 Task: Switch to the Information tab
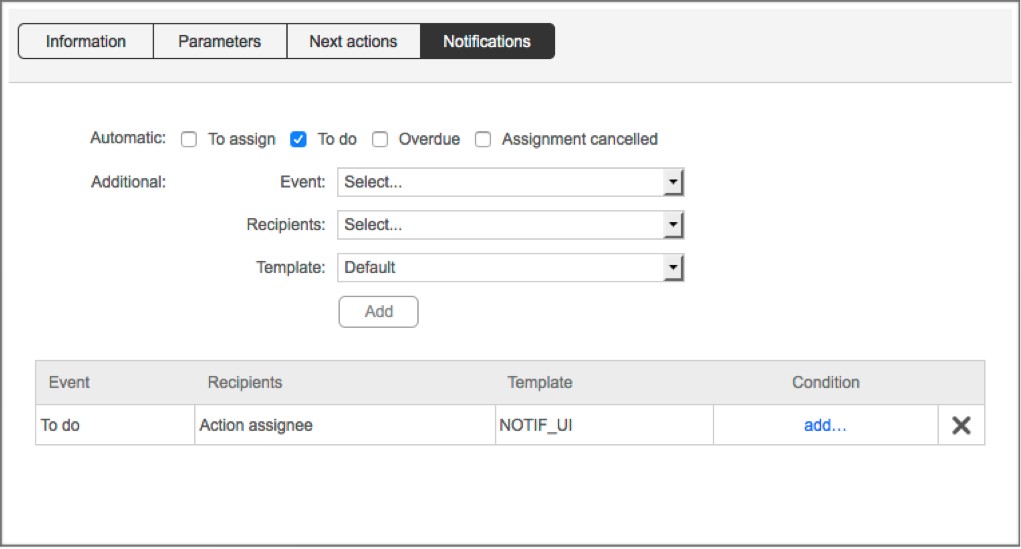(x=86, y=42)
